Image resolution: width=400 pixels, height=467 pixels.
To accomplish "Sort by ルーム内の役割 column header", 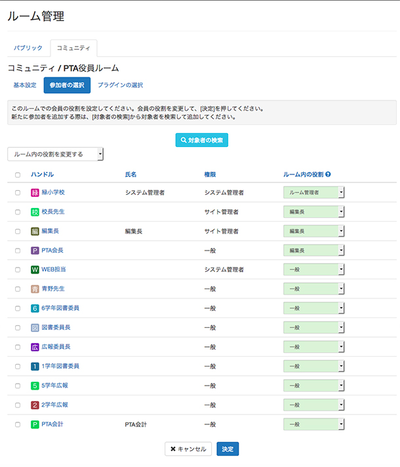I will (x=303, y=174).
